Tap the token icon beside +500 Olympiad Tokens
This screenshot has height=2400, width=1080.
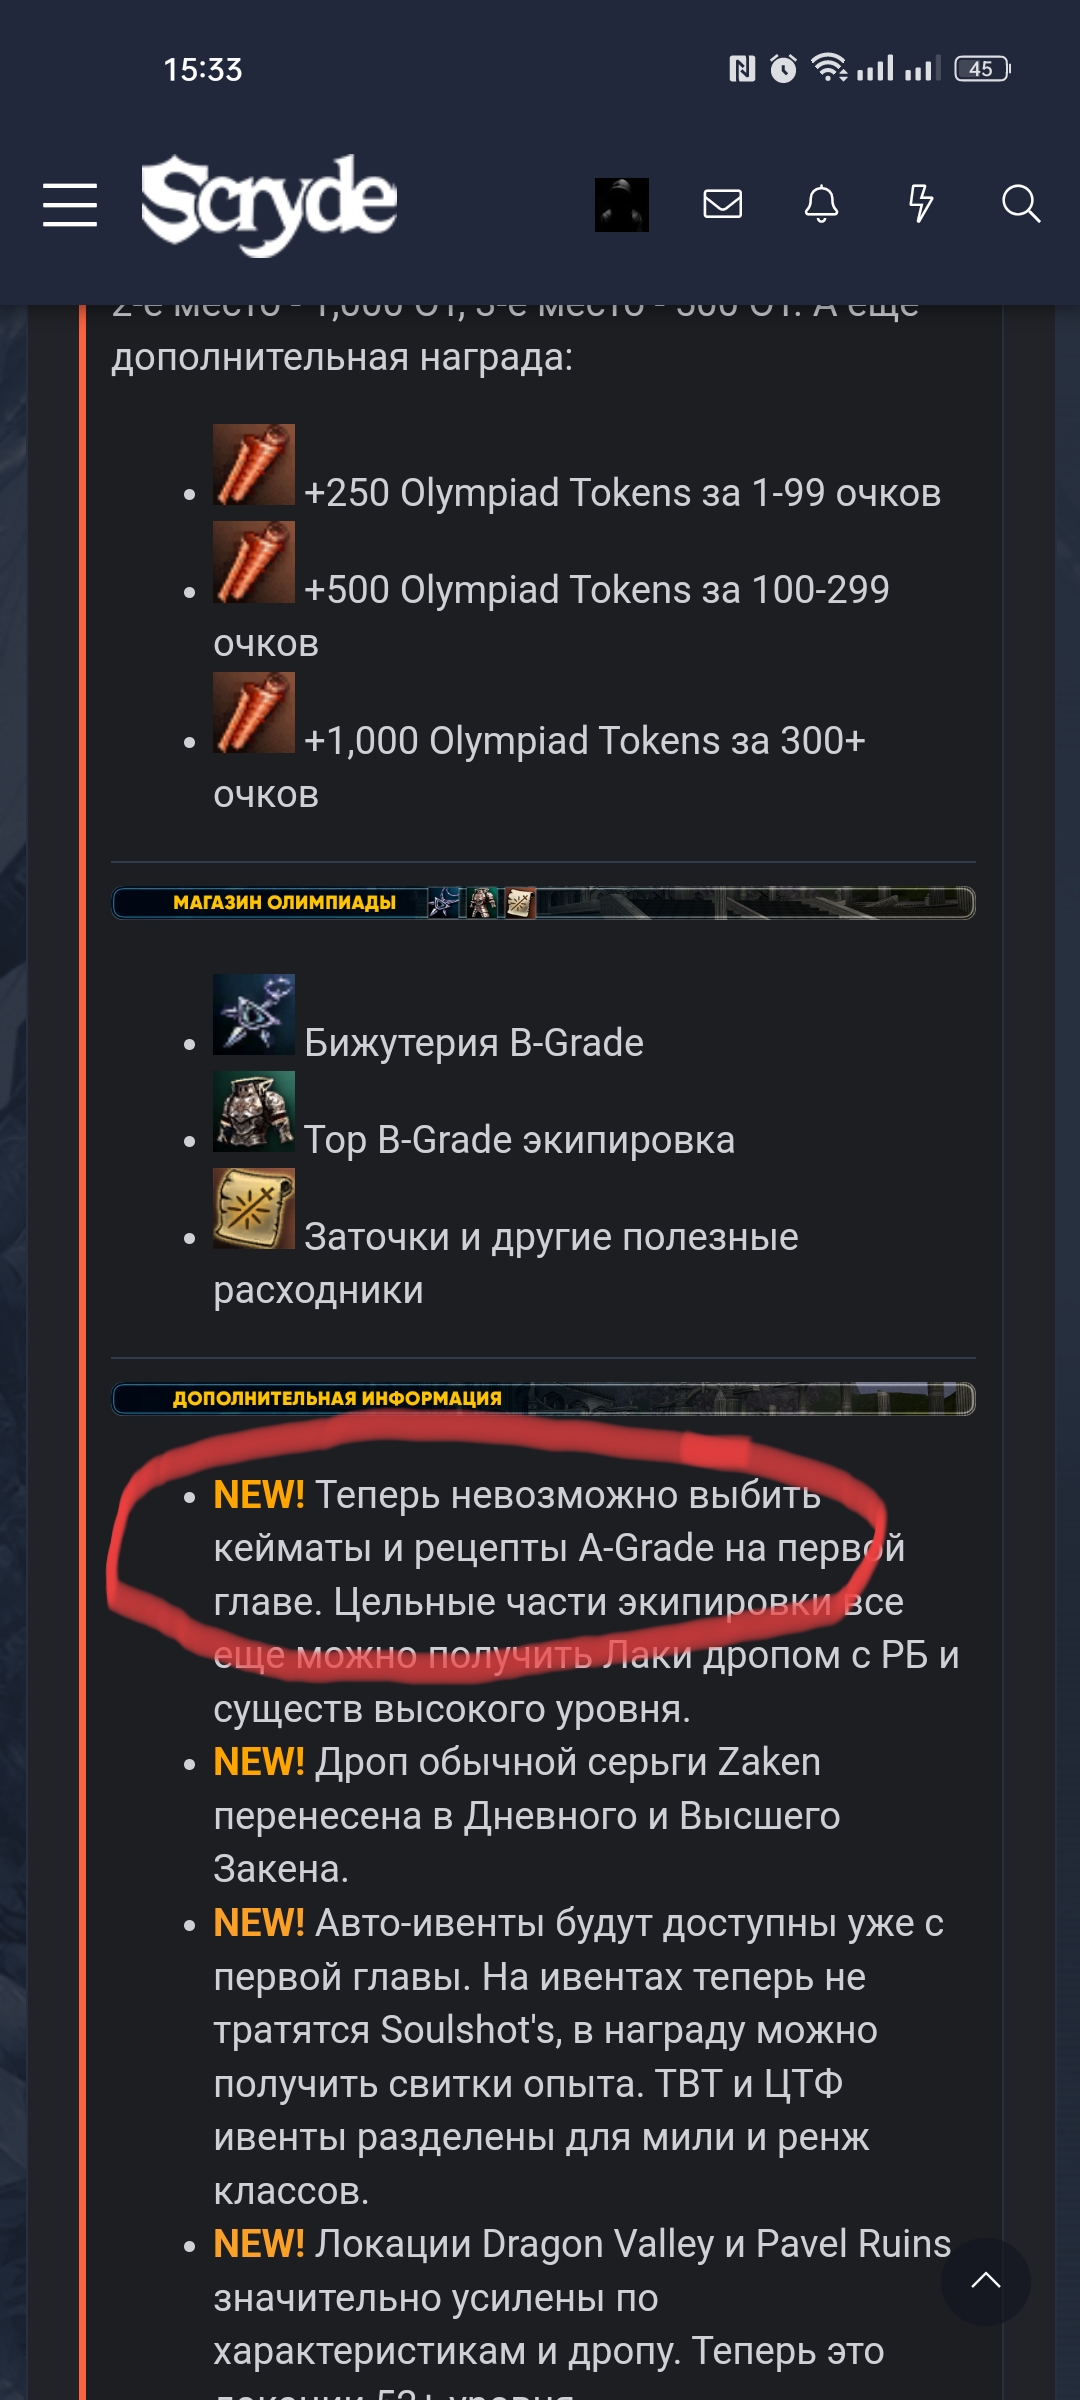click(254, 562)
